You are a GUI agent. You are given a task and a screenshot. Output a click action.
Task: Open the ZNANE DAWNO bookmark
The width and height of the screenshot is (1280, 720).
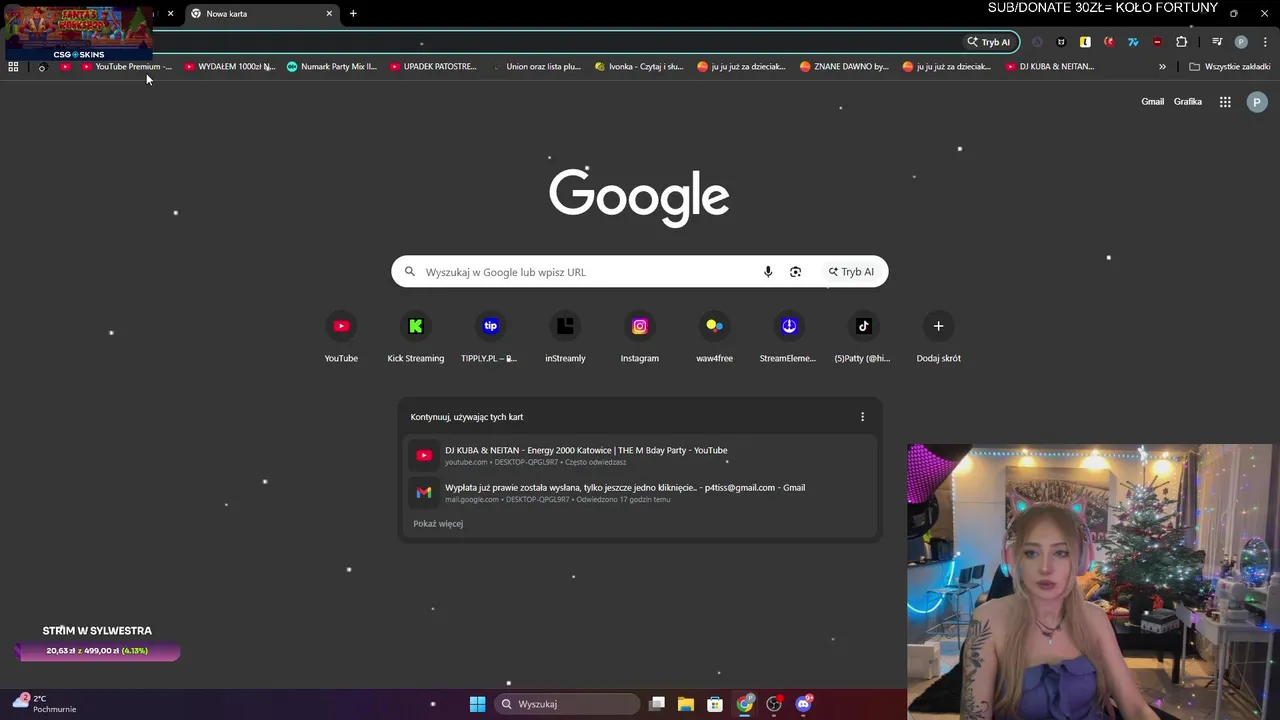pyautogui.click(x=845, y=67)
